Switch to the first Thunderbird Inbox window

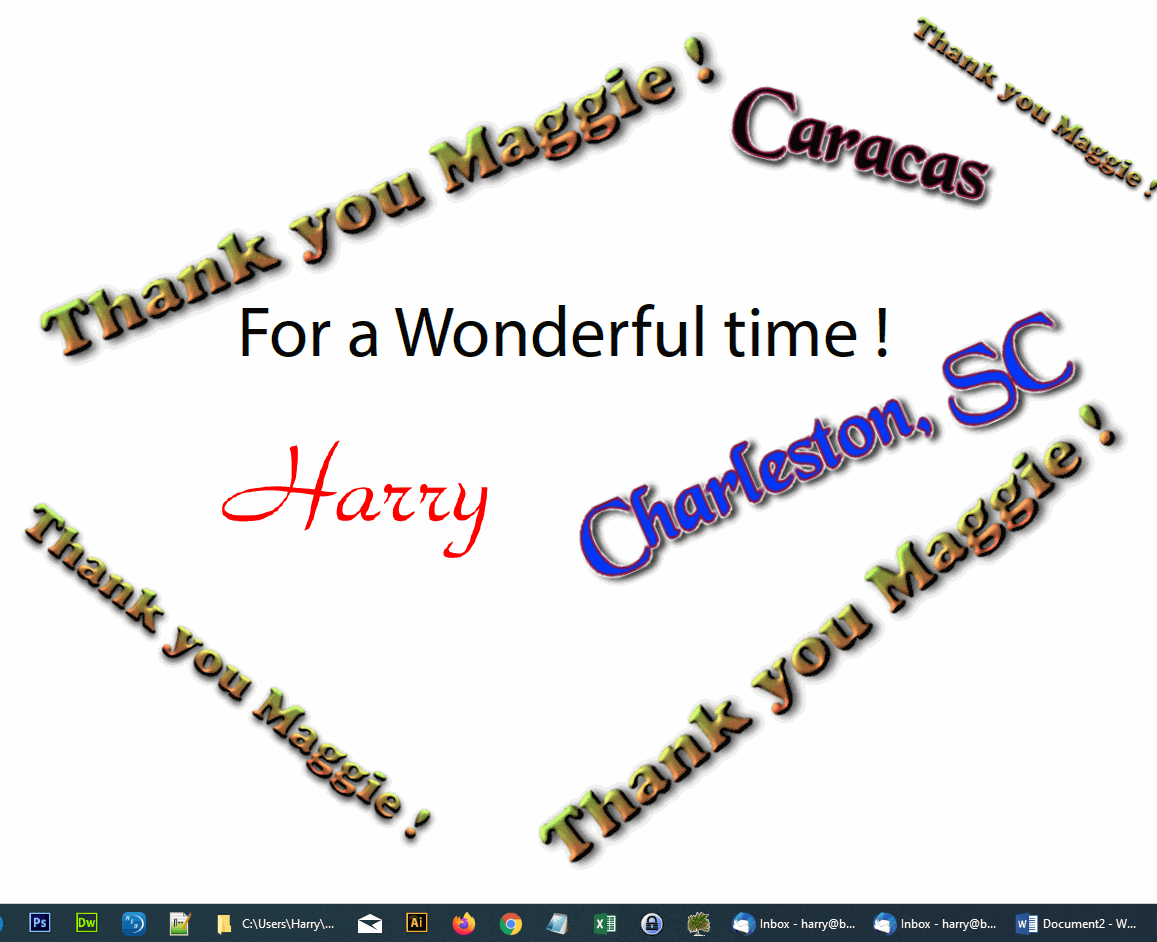[794, 923]
